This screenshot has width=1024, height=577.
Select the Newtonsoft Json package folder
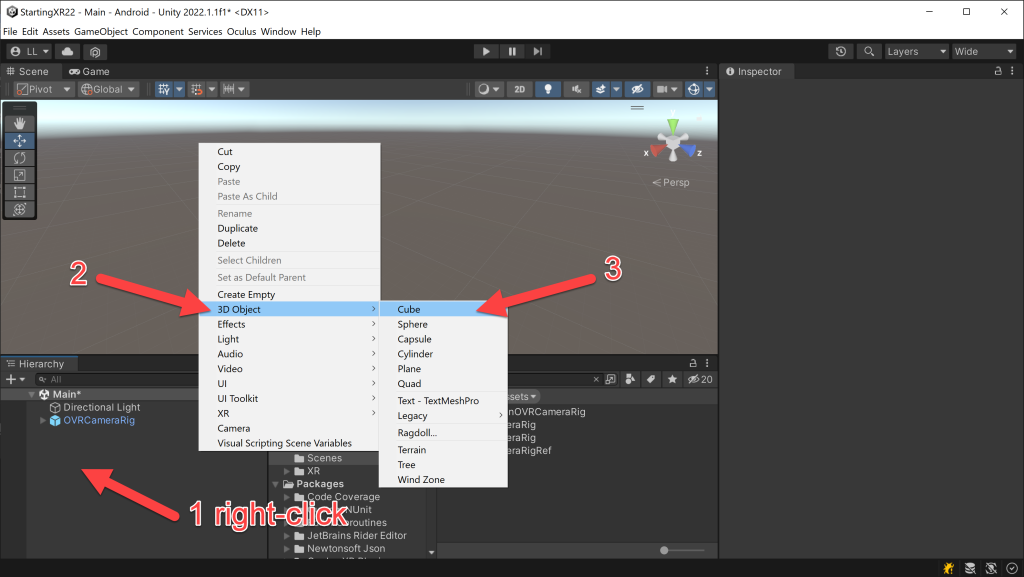[346, 548]
